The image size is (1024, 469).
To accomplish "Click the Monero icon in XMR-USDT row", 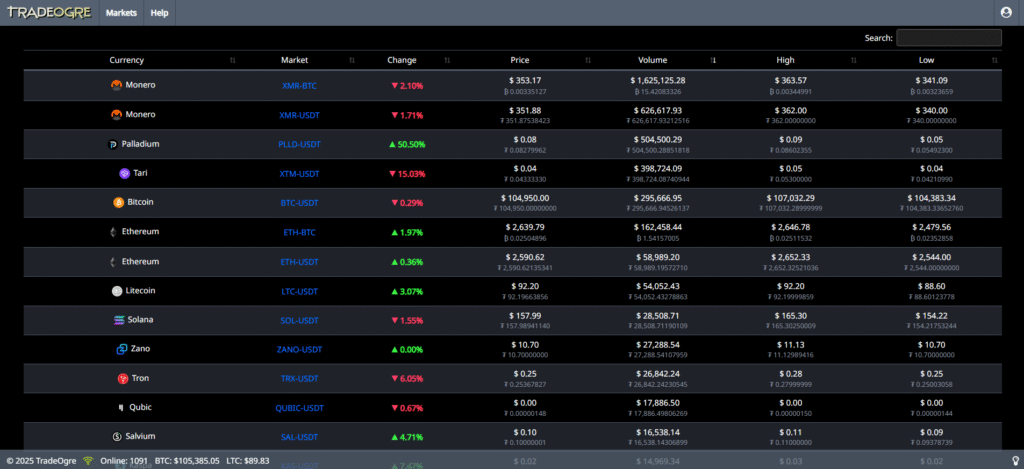I will tap(117, 114).
